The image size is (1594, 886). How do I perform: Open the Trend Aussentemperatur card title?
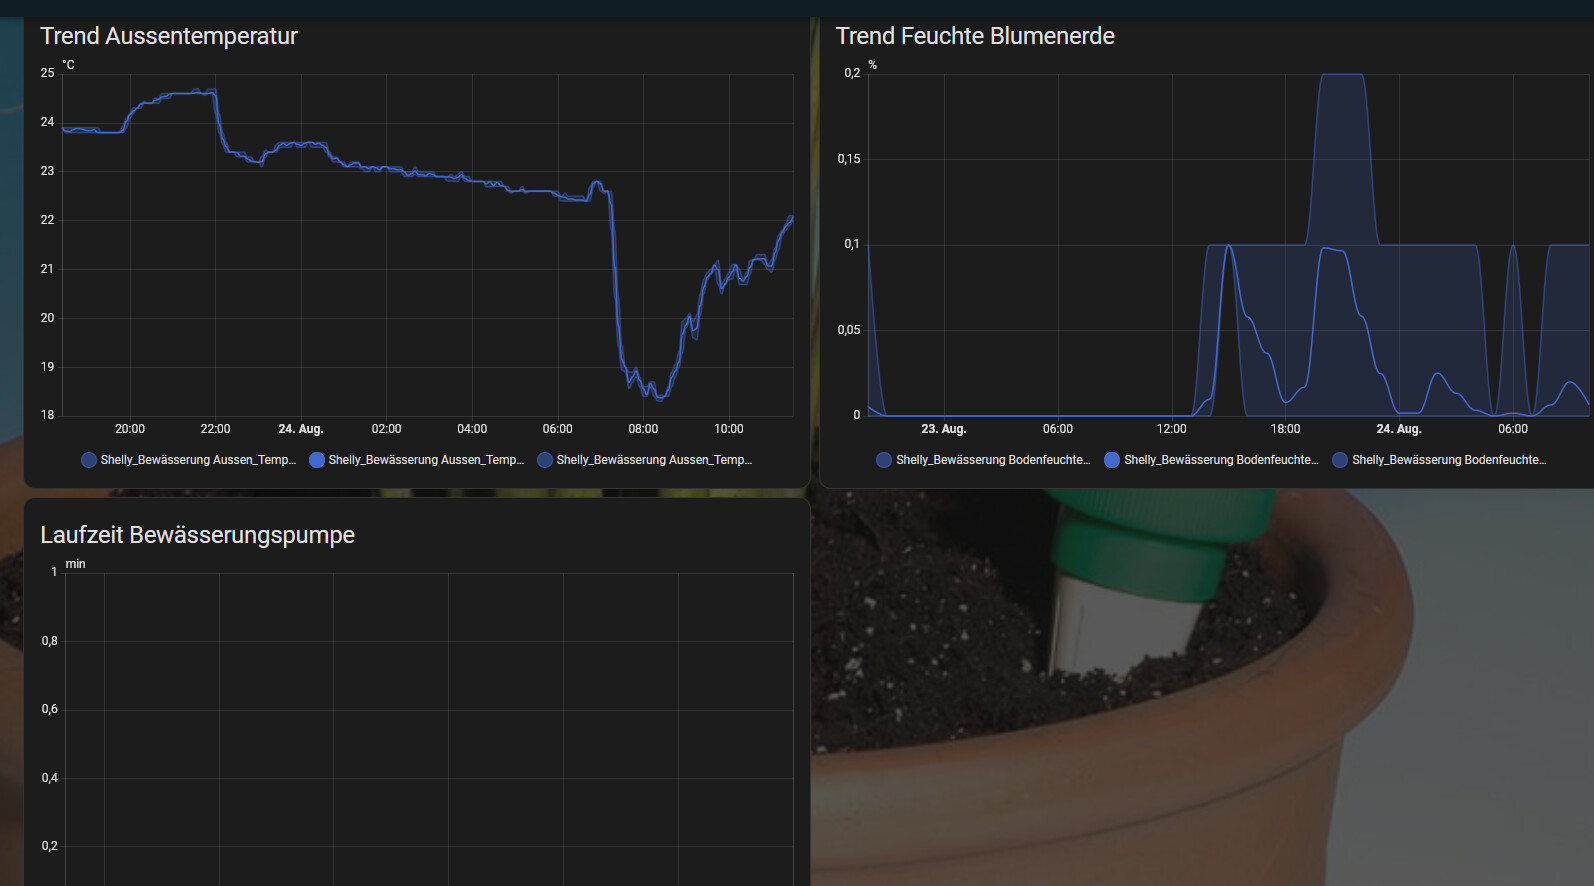coord(169,36)
